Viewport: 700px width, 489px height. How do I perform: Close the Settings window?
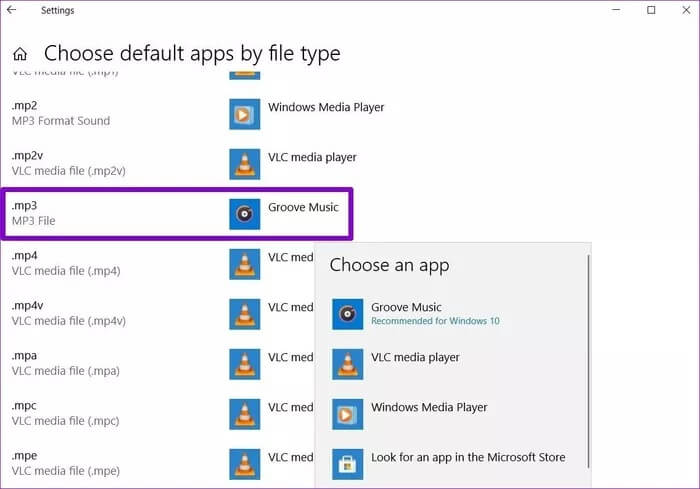point(686,10)
